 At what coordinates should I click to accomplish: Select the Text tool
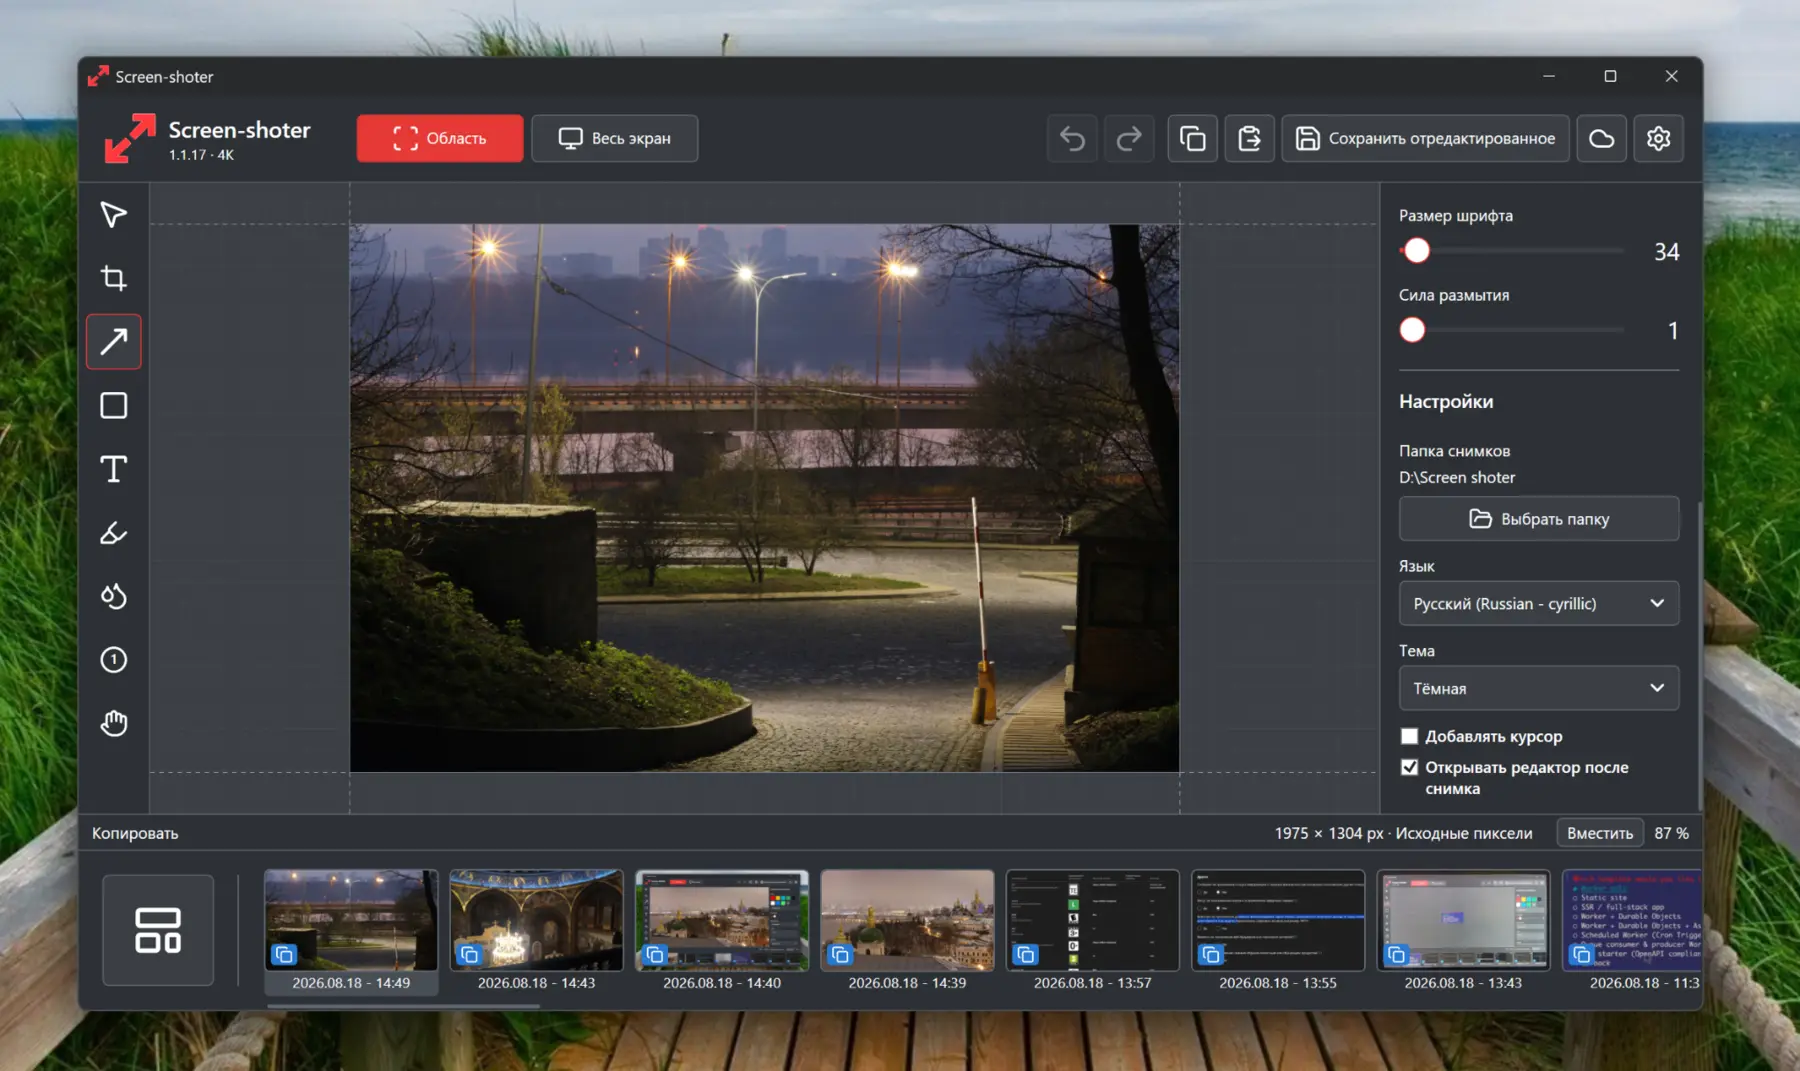[x=113, y=469]
